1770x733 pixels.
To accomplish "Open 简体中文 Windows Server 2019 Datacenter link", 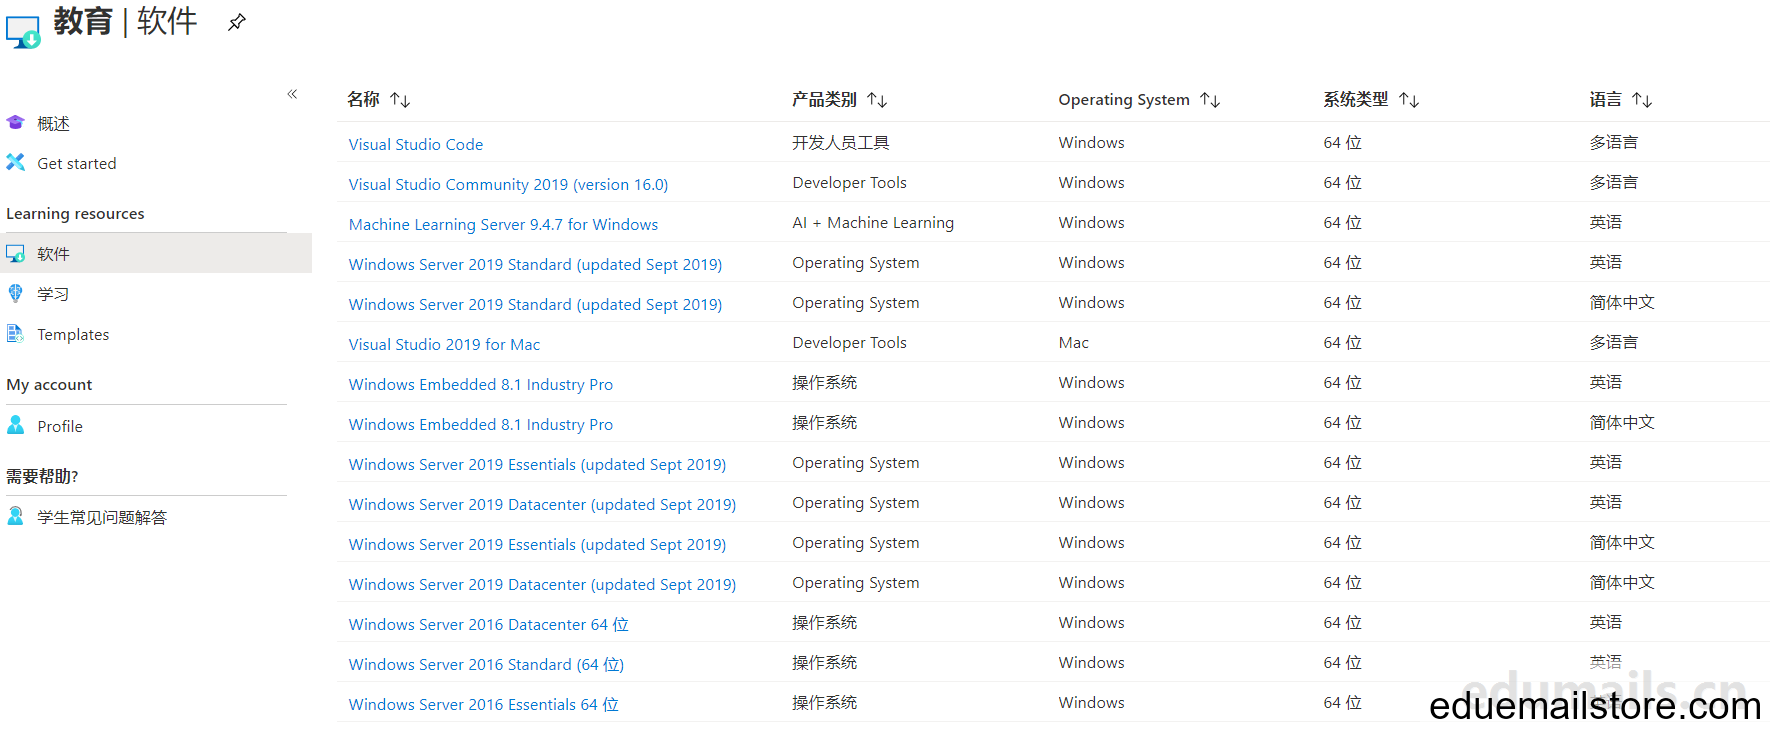I will coord(542,584).
